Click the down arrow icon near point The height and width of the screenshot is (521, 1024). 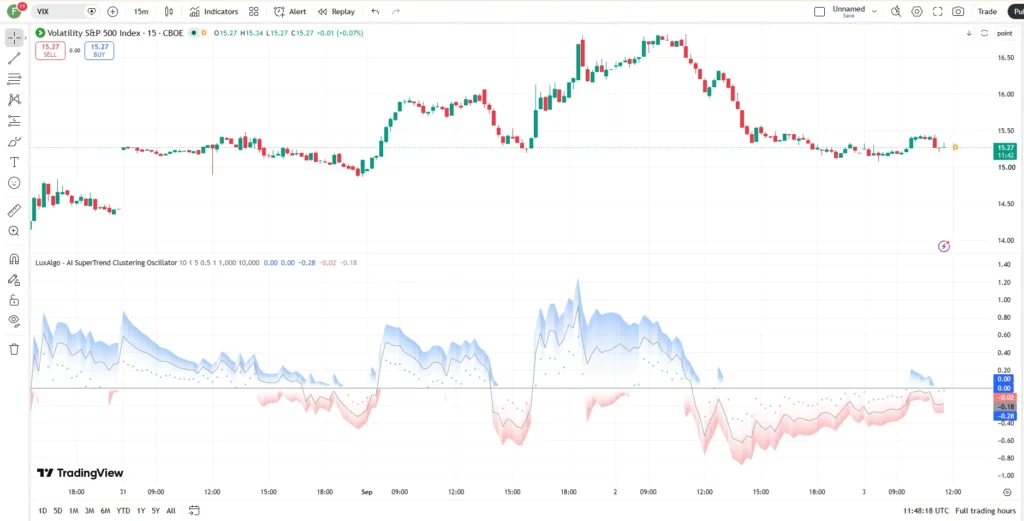[969, 33]
